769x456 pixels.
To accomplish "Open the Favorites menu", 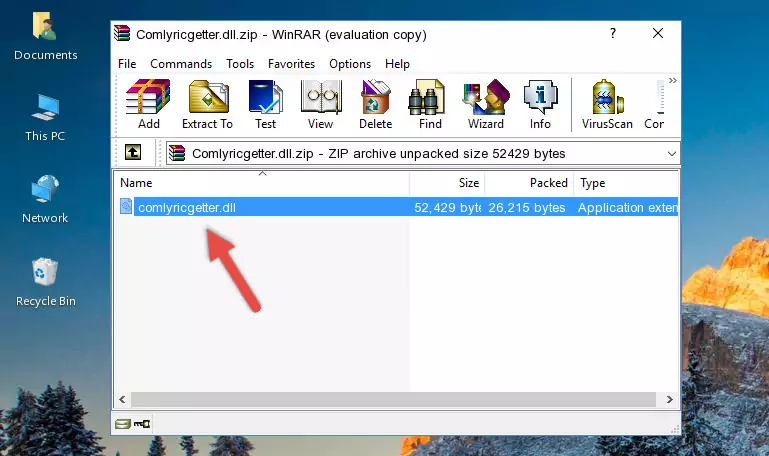I will (x=291, y=64).
